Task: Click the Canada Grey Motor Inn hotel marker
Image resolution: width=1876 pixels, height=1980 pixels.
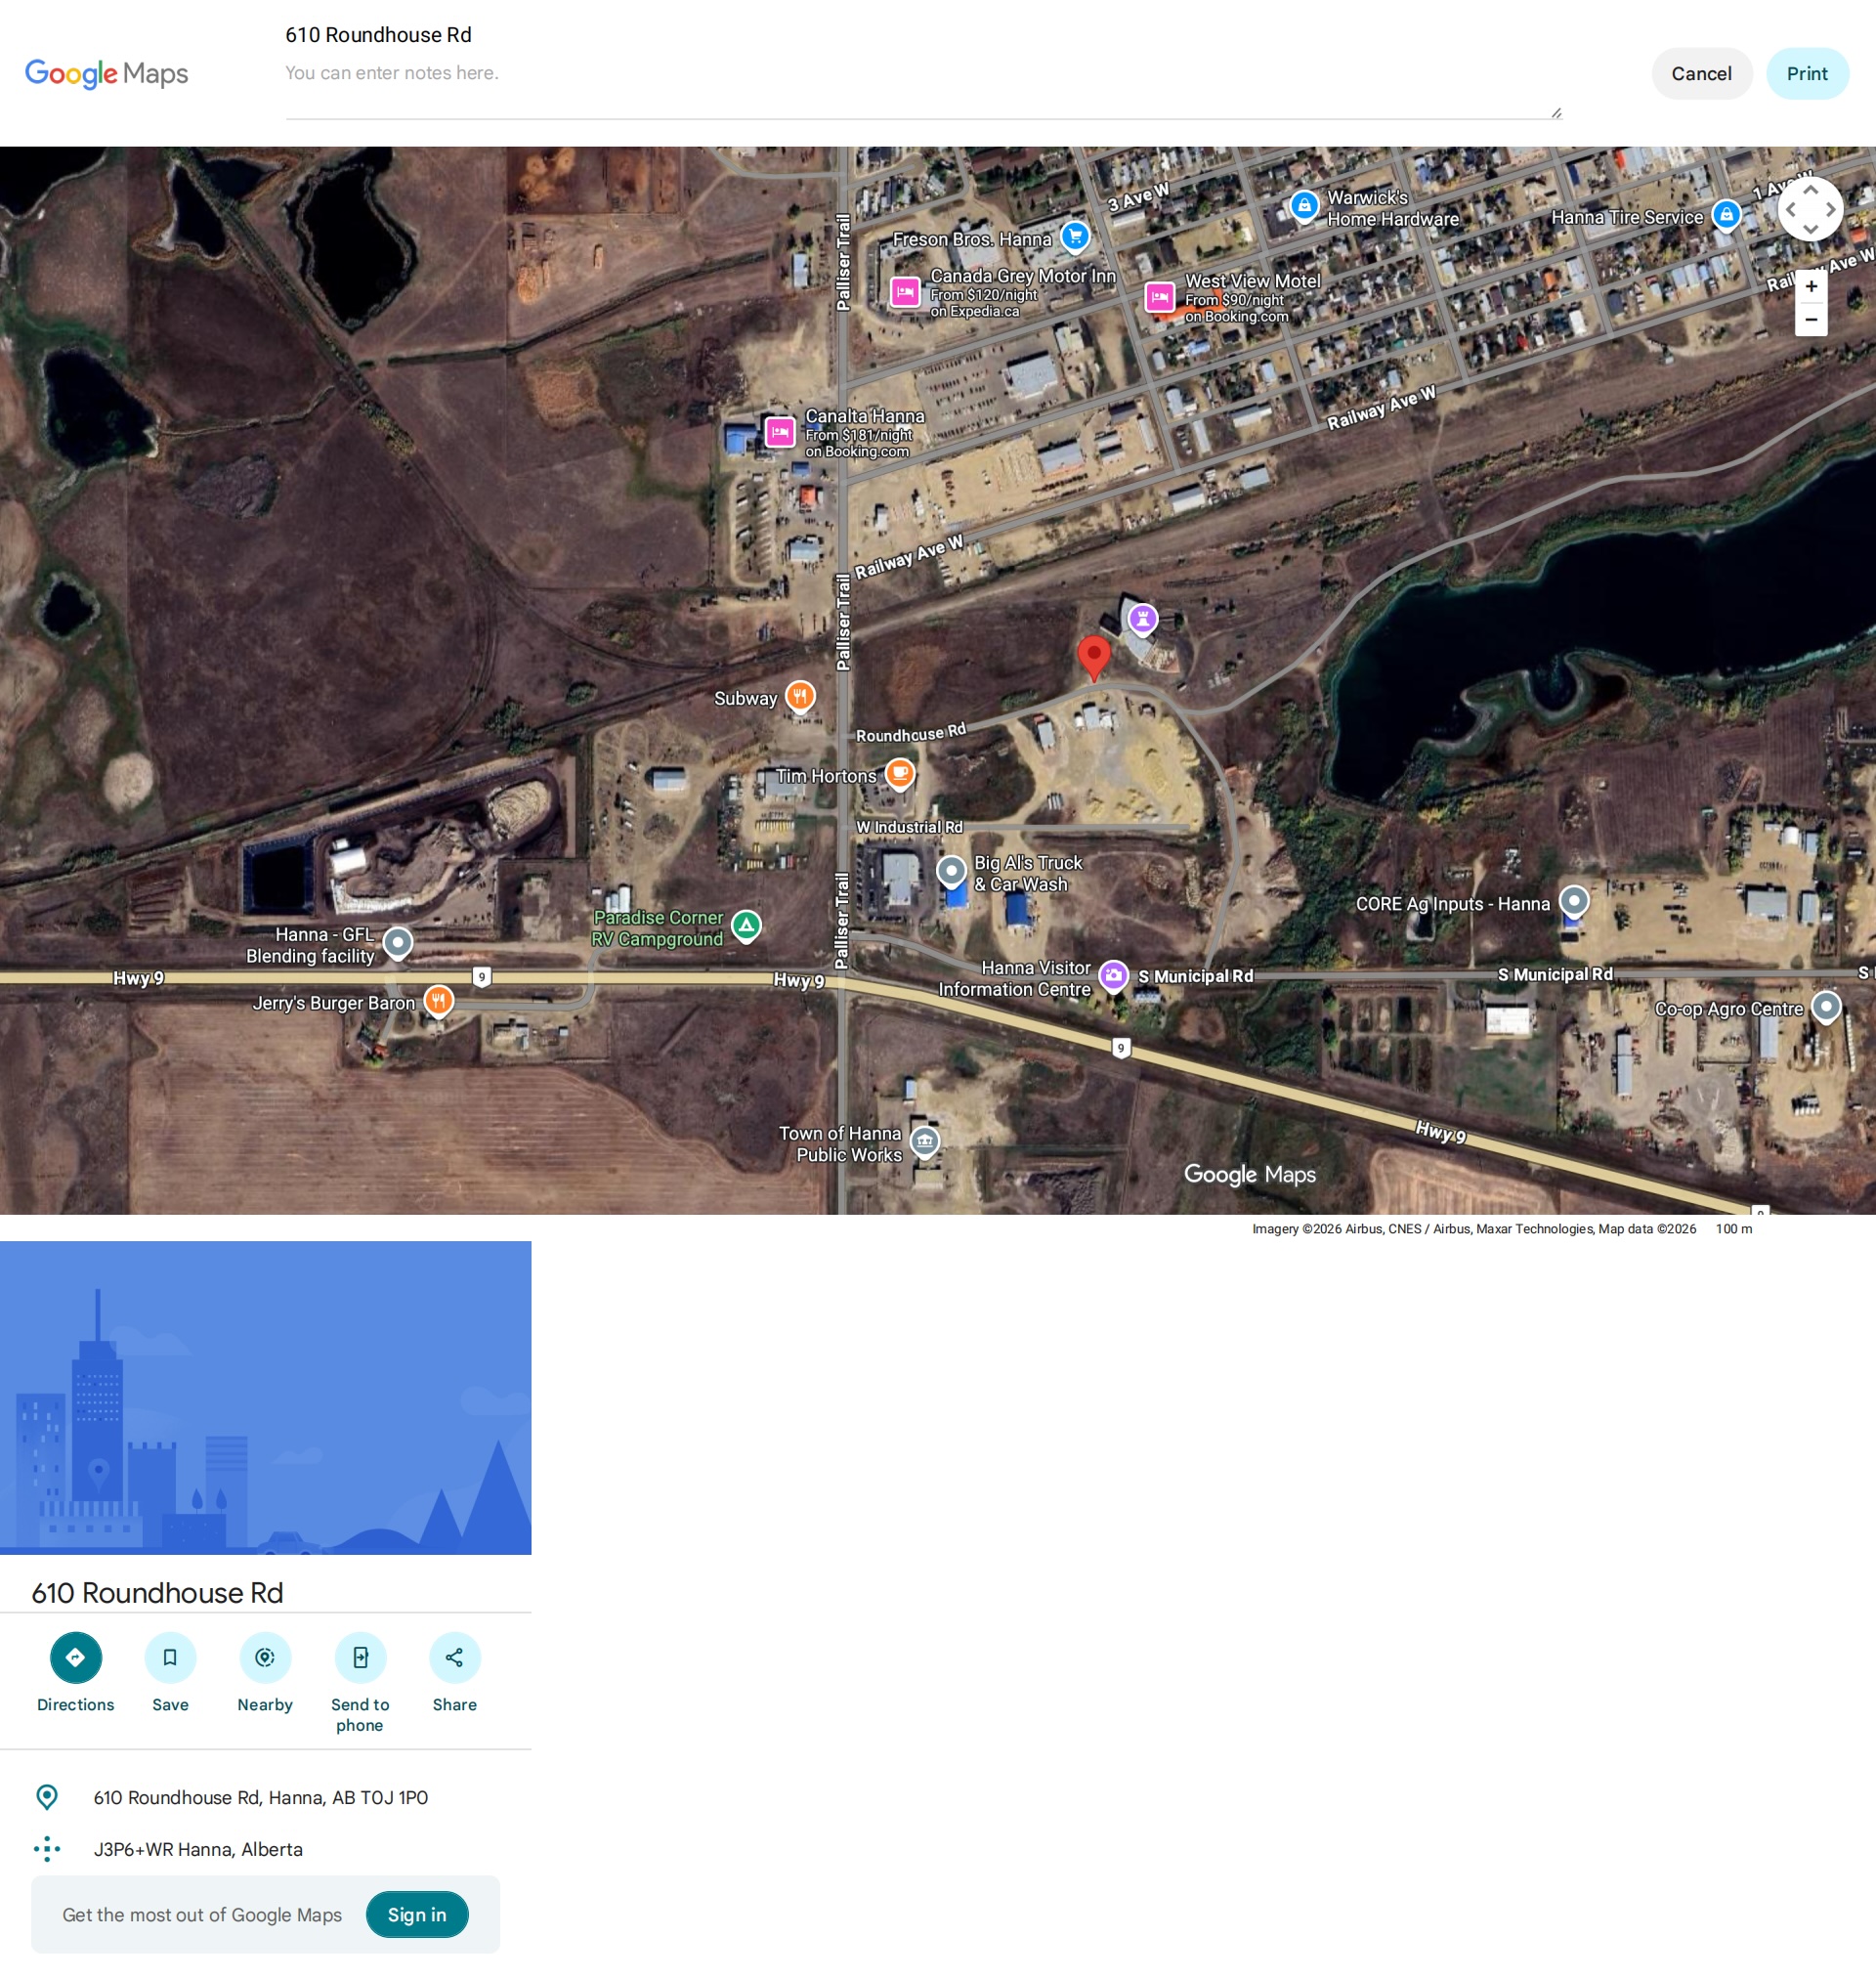Action: (905, 292)
